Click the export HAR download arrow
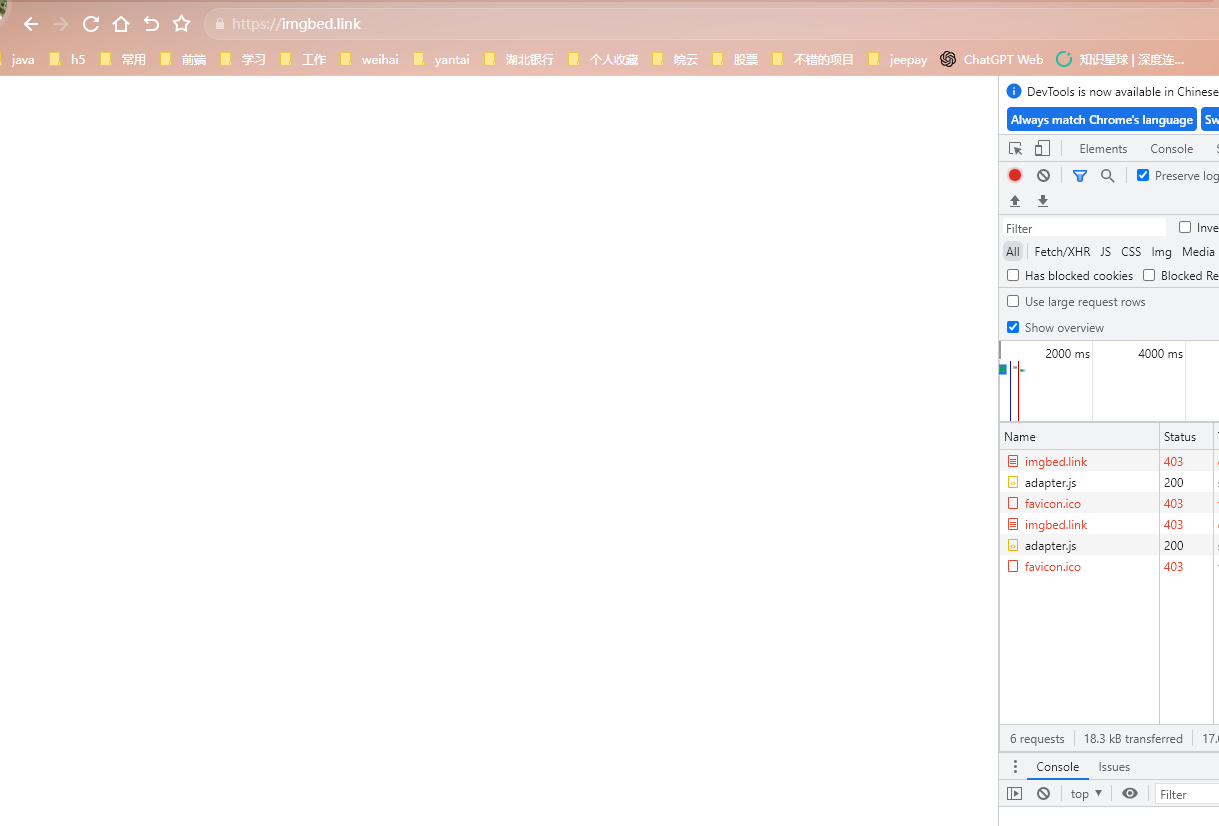 pyautogui.click(x=1043, y=201)
